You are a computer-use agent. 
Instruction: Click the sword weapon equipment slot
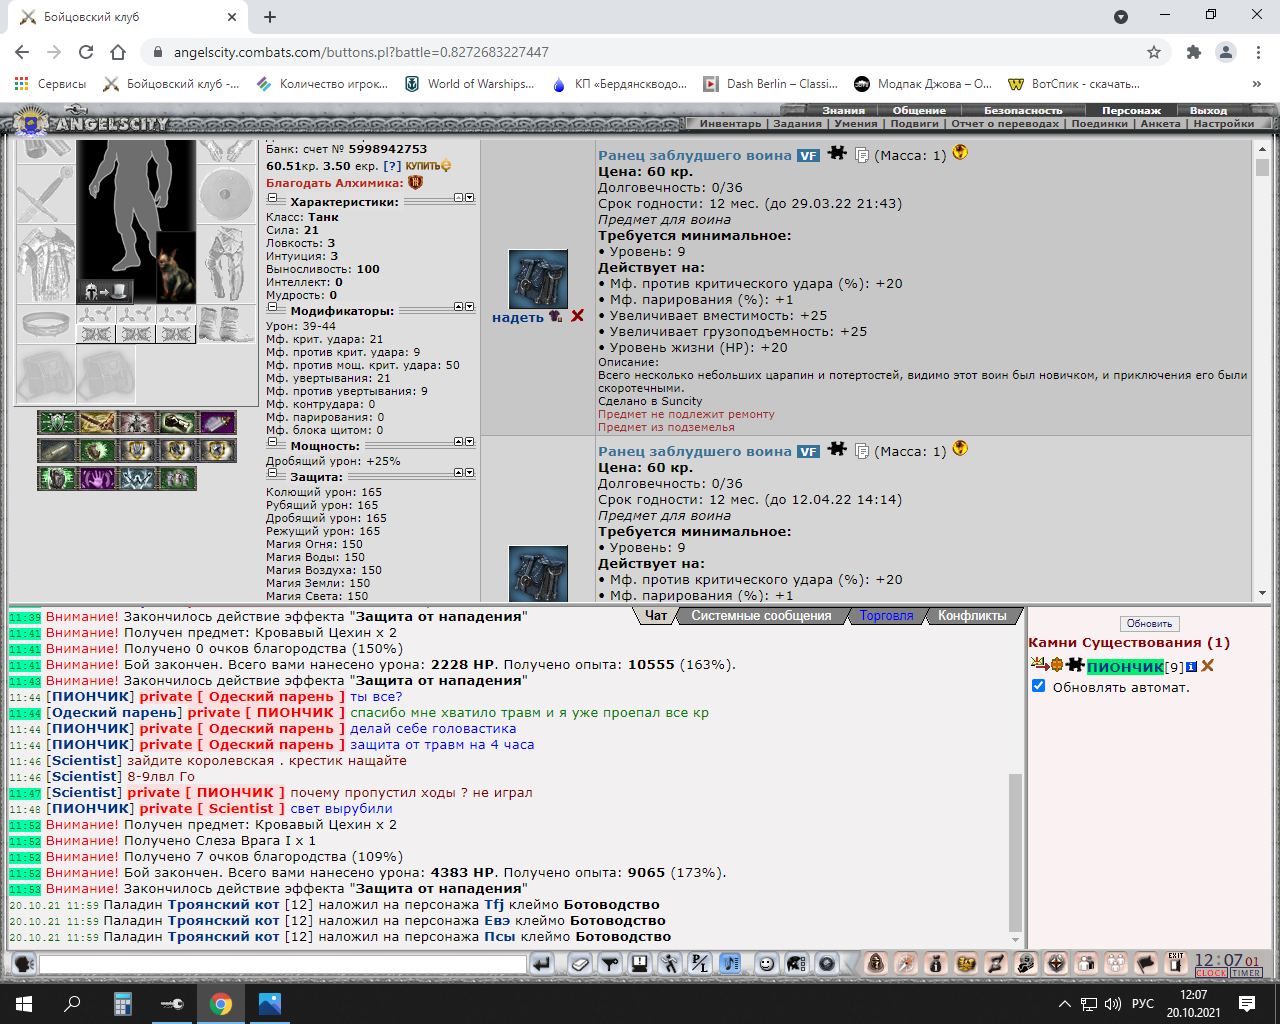click(x=46, y=194)
